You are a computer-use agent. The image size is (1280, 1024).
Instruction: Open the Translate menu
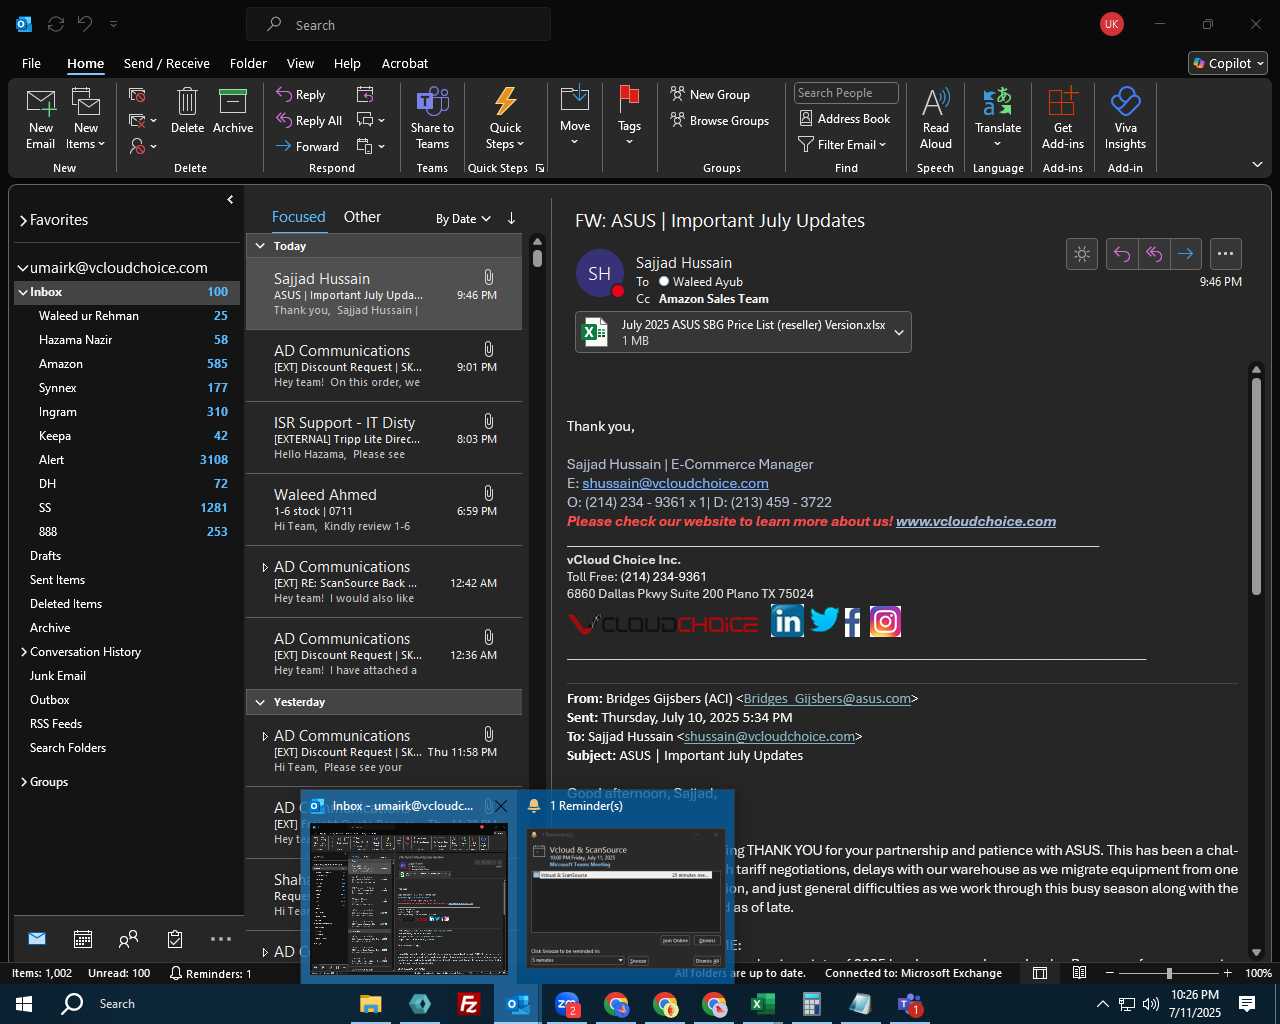998,119
